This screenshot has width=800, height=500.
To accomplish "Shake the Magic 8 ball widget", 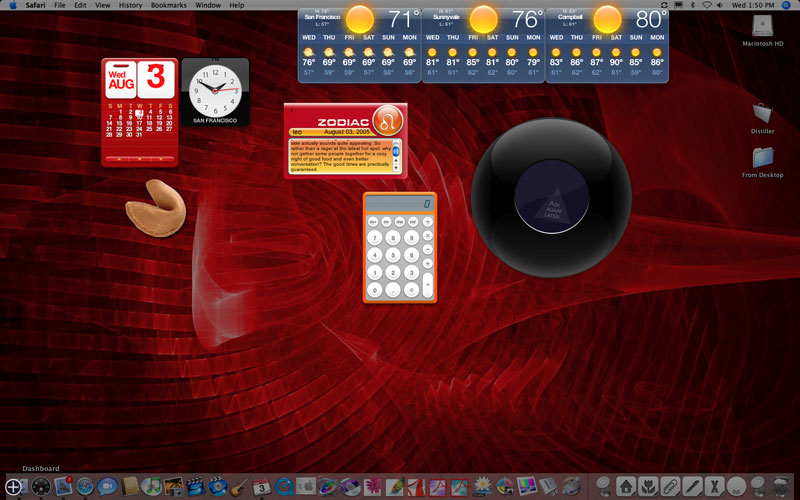I will point(551,198).
